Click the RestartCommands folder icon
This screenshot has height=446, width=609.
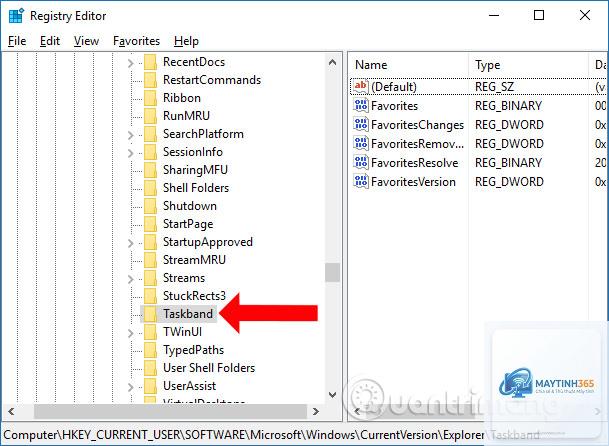(150, 80)
